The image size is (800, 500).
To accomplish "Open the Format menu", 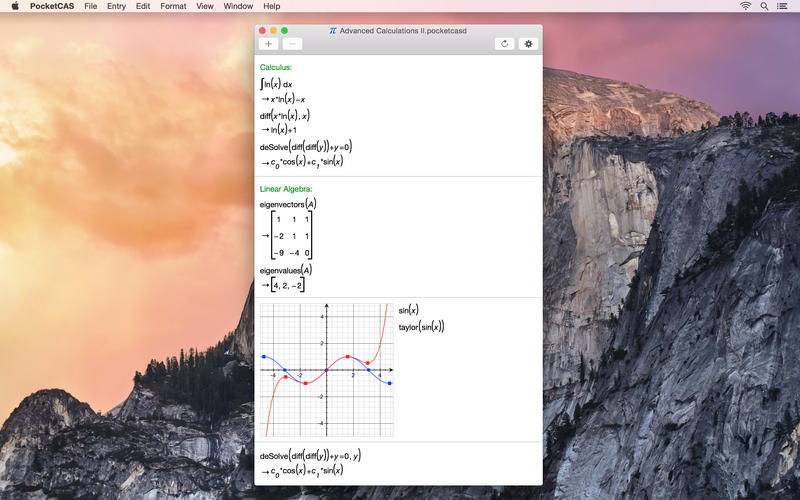I will (173, 6).
